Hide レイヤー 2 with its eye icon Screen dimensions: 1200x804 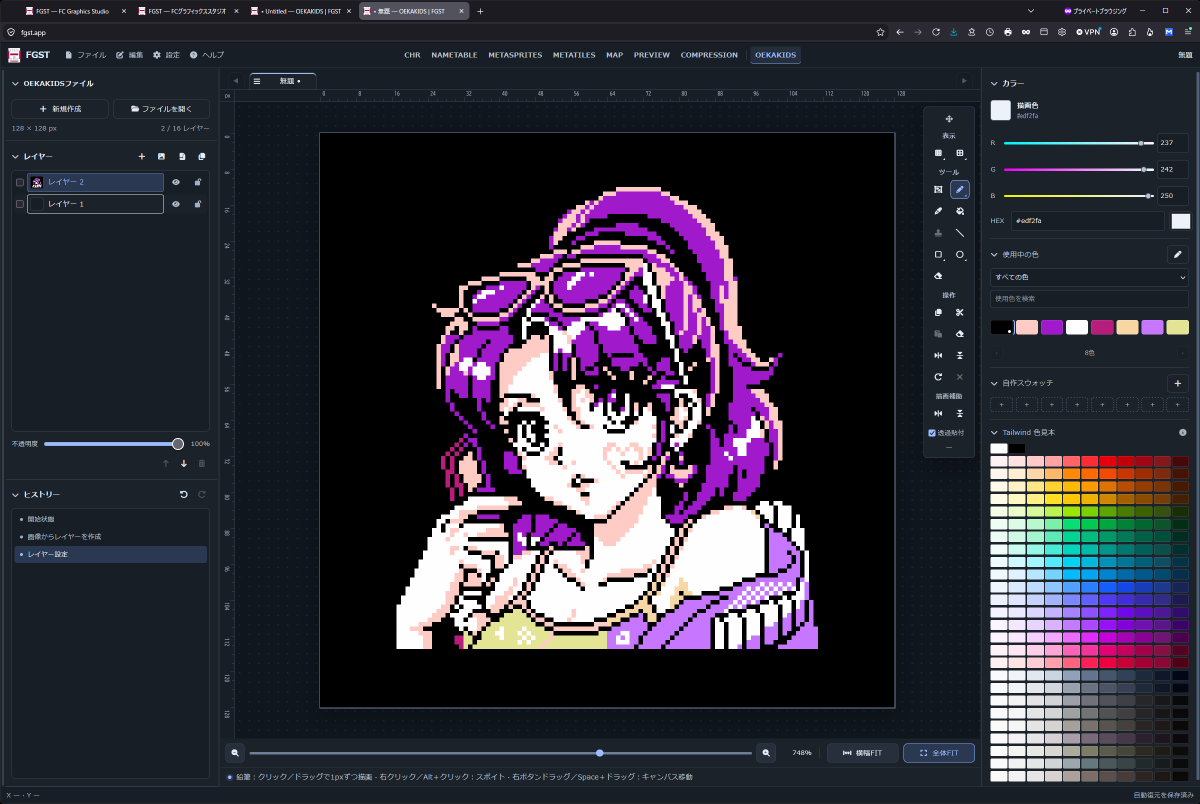click(x=175, y=182)
